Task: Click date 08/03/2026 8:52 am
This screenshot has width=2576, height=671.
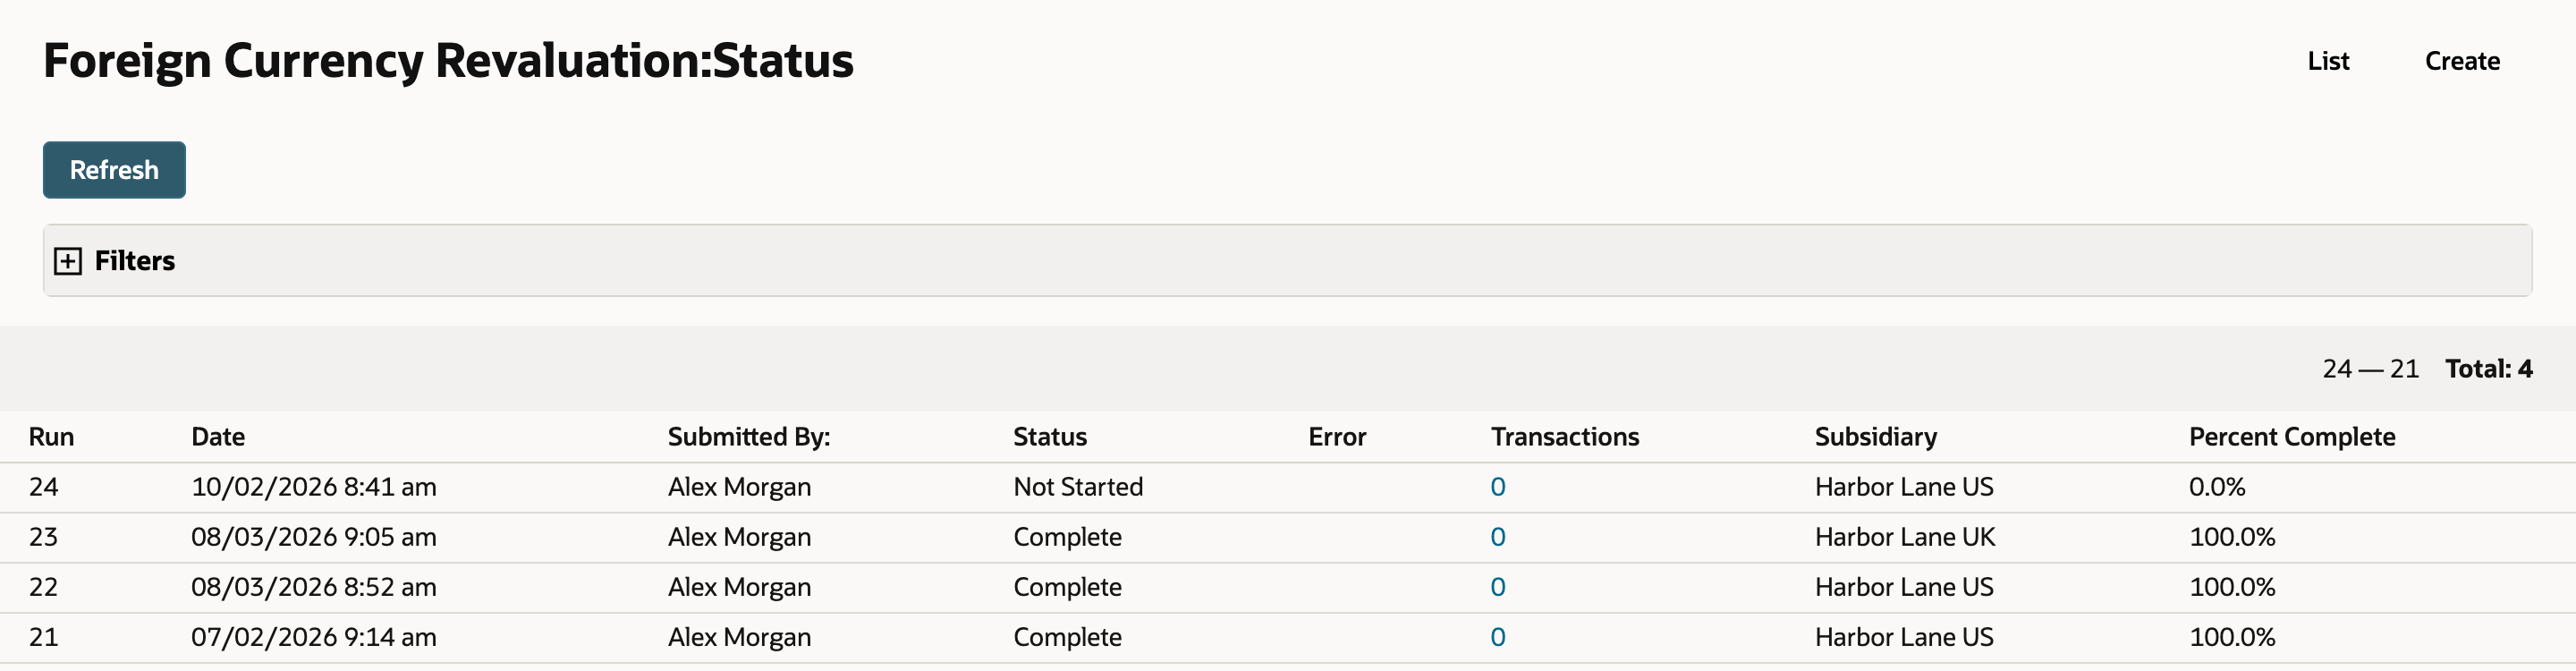Action: click(314, 587)
